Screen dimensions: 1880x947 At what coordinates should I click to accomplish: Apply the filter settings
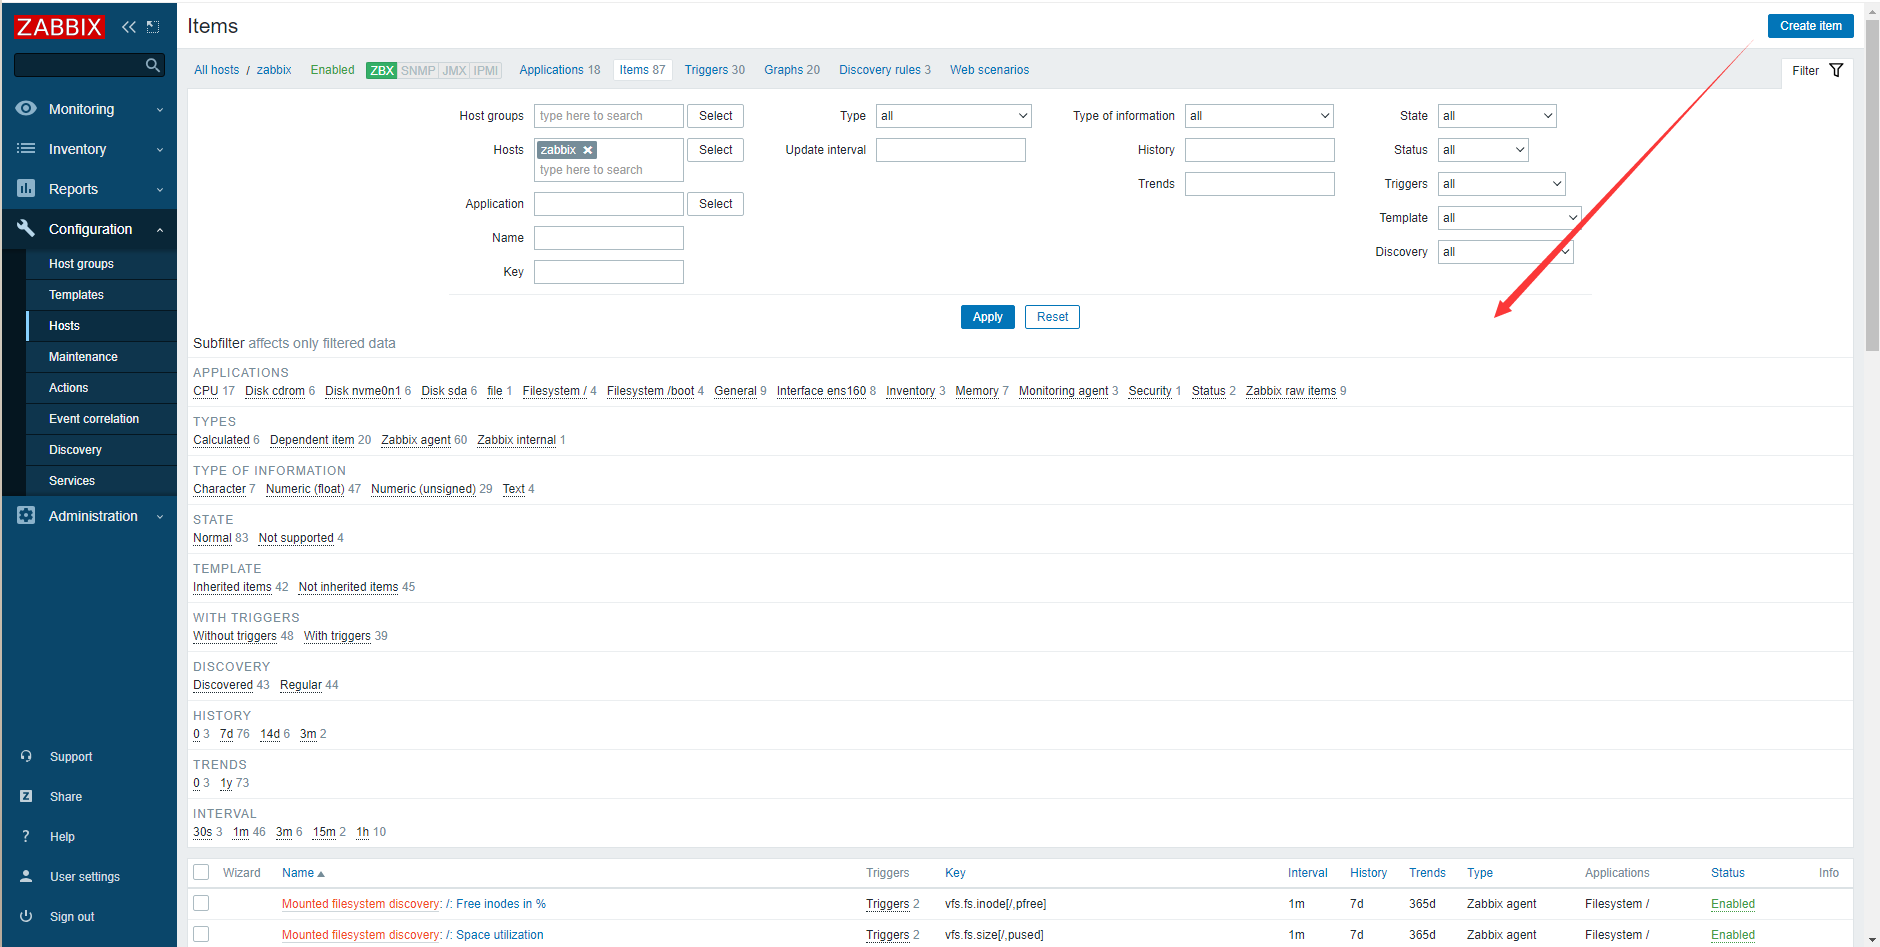click(987, 317)
